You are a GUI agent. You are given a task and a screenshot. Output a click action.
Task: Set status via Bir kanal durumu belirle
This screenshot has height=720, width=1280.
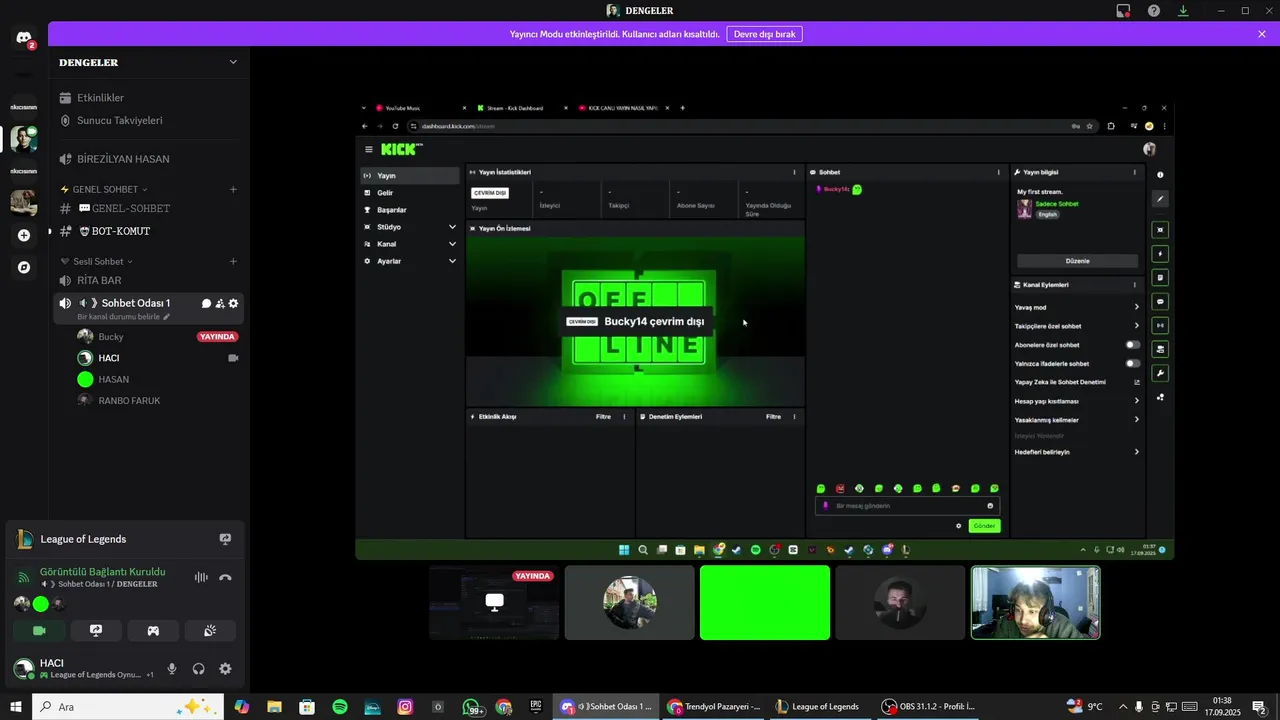point(123,316)
